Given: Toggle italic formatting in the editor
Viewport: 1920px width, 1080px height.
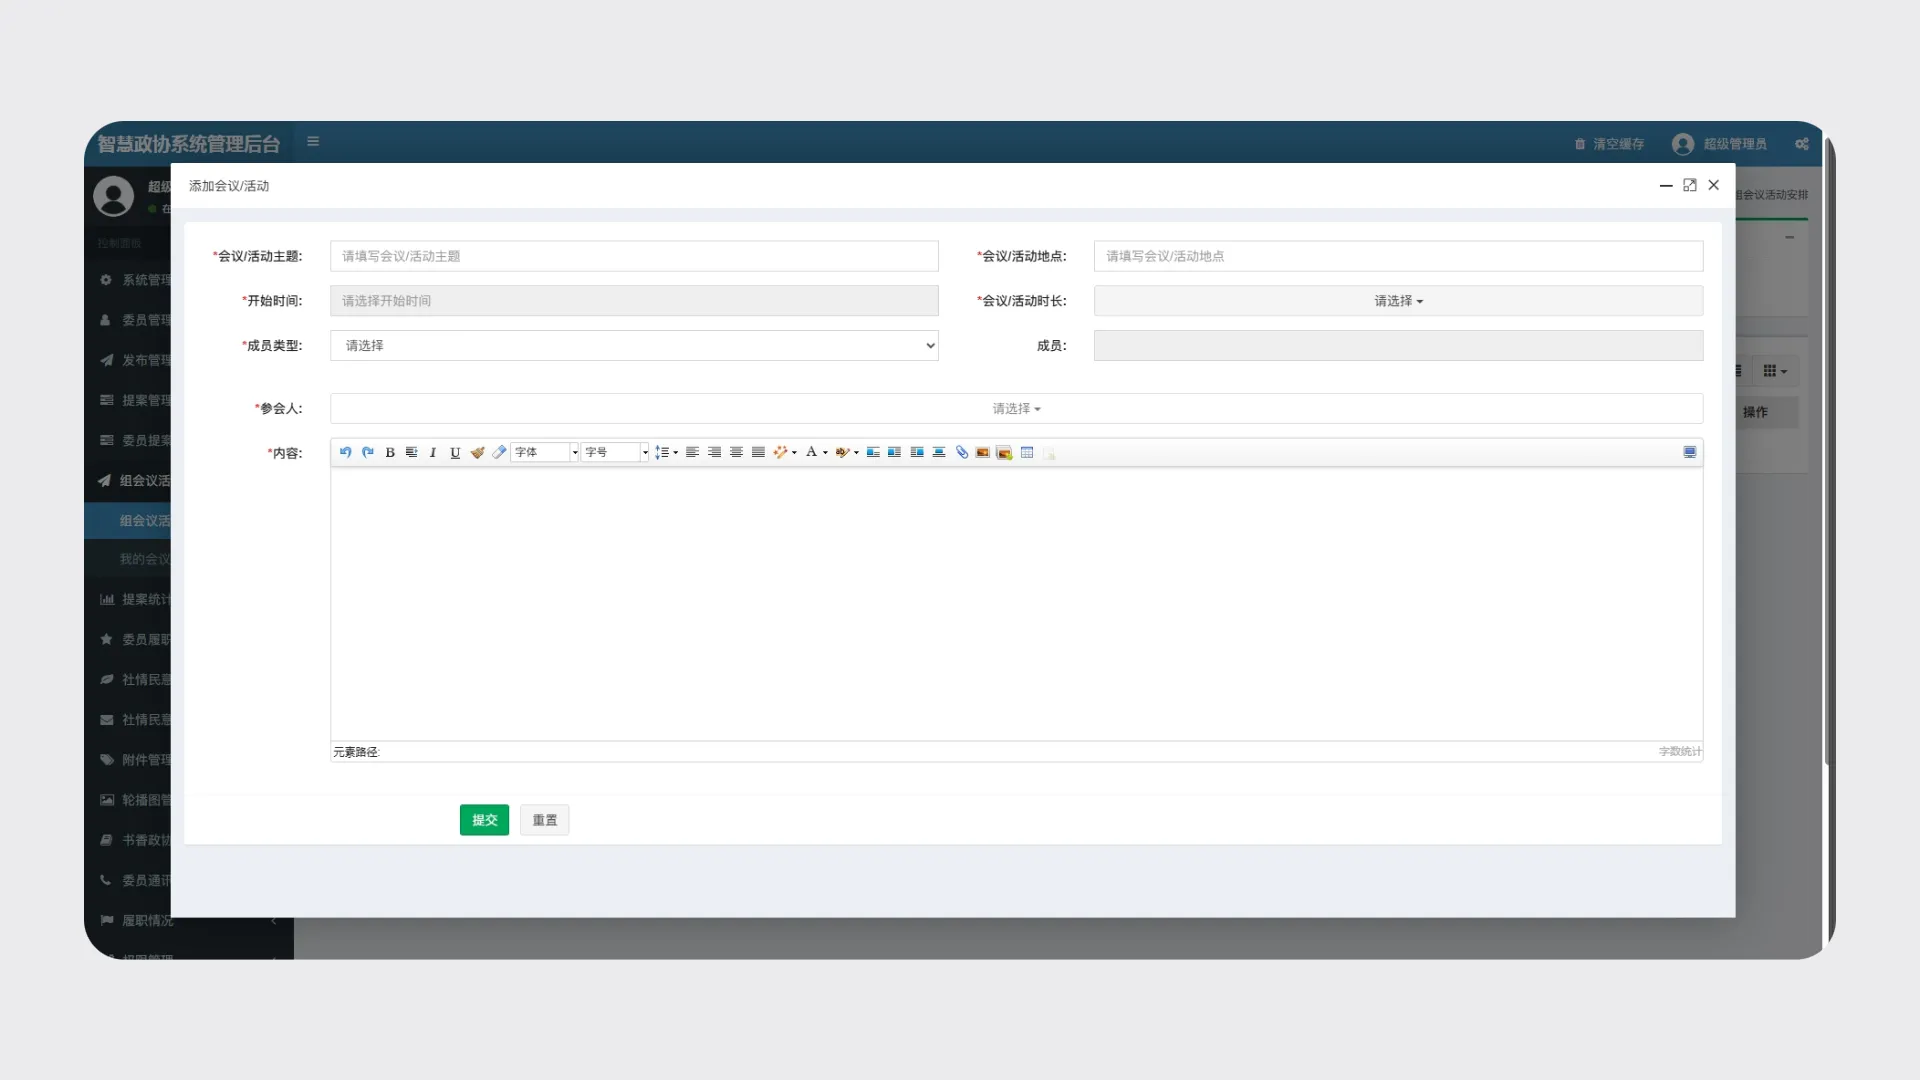Looking at the screenshot, I should [x=433, y=452].
